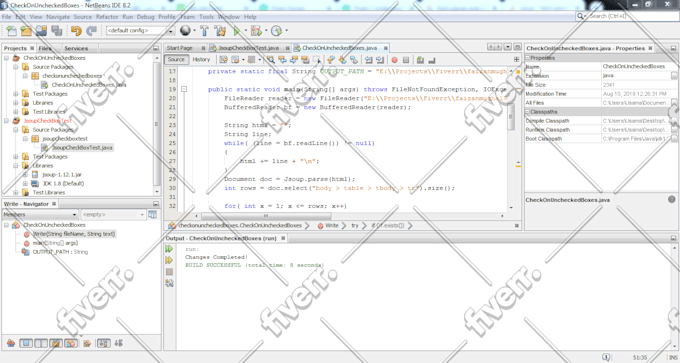The height and width of the screenshot is (363, 680).
Task: Open the Source menu
Action: tap(82, 17)
